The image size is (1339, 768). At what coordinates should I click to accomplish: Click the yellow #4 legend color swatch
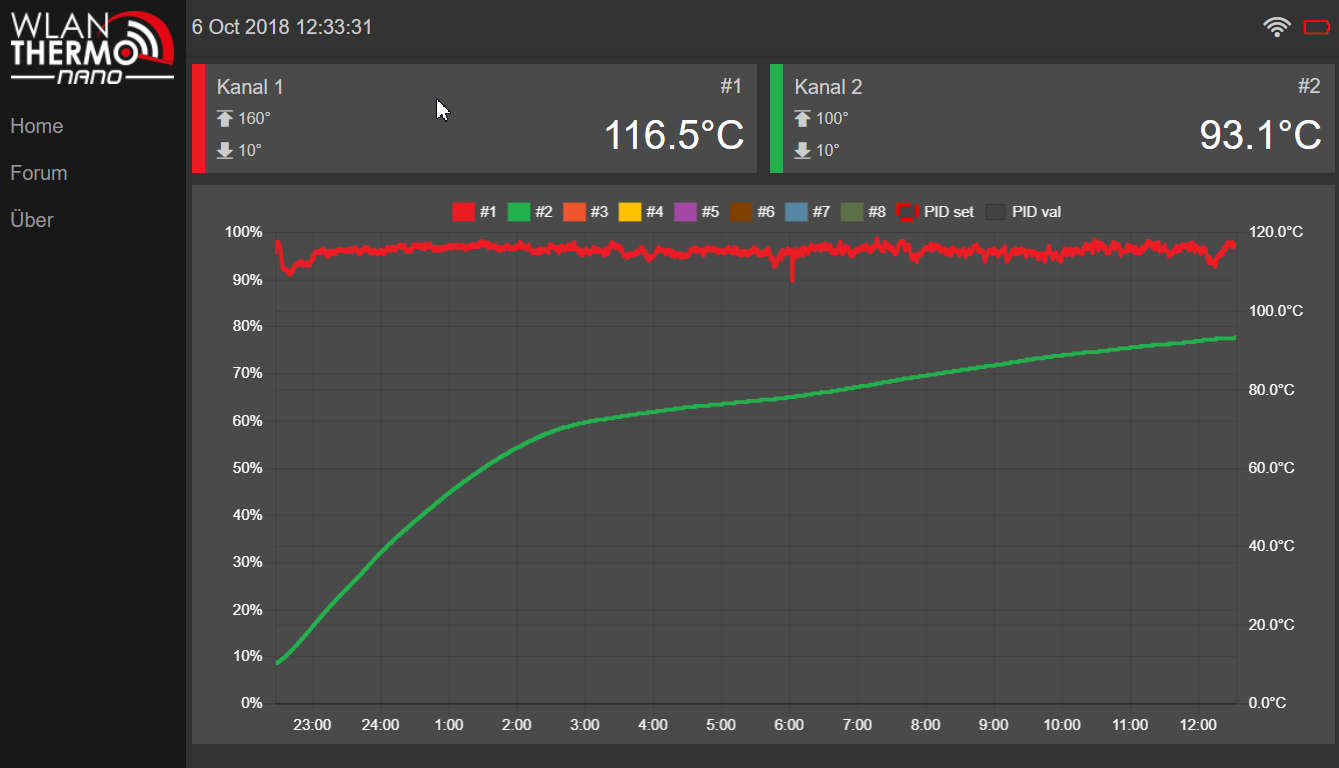(630, 212)
